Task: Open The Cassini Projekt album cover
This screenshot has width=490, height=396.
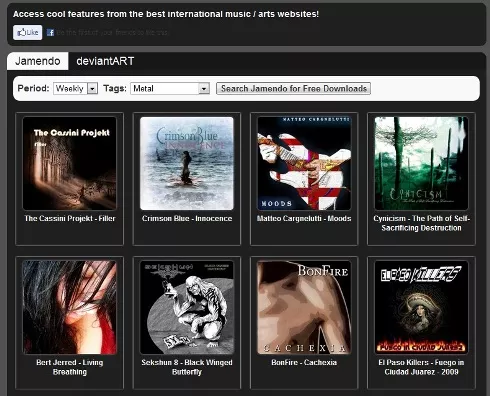Action: 70,163
